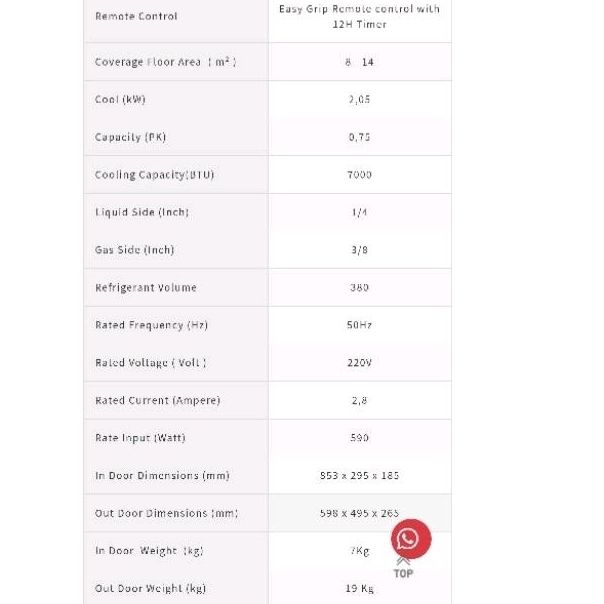The image size is (604, 604).
Task: Click the Coverage Floor Area label
Action: (165, 62)
